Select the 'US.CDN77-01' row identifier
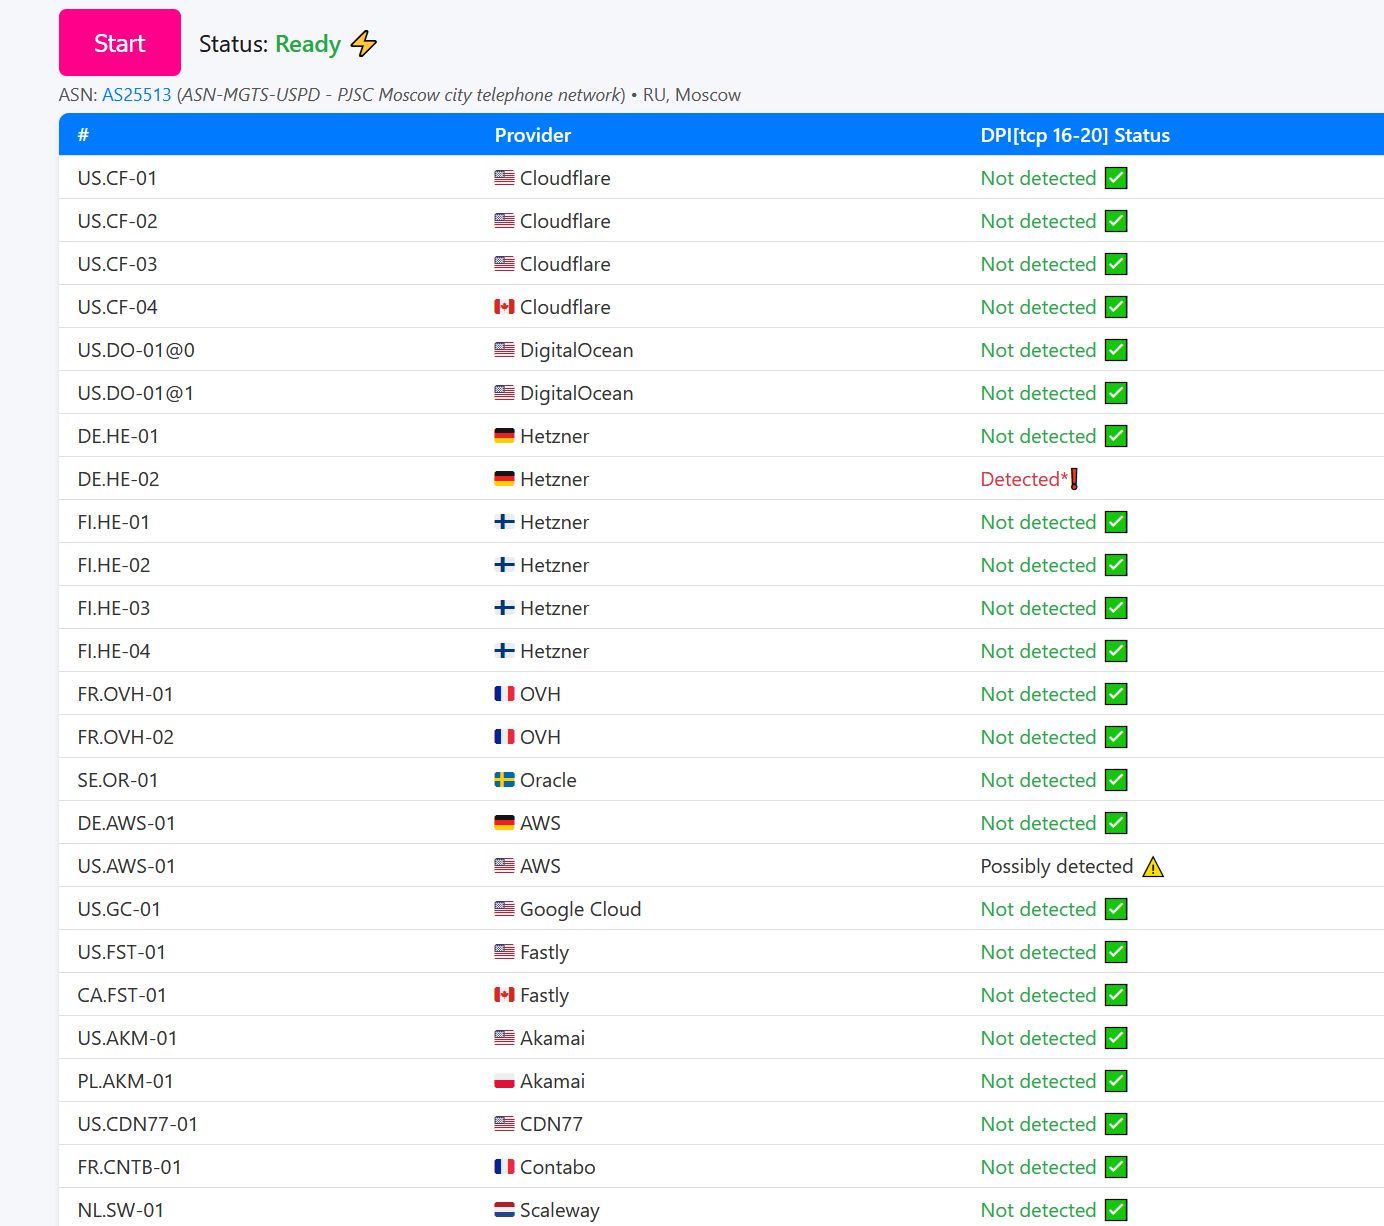1384x1226 pixels. pos(138,1124)
